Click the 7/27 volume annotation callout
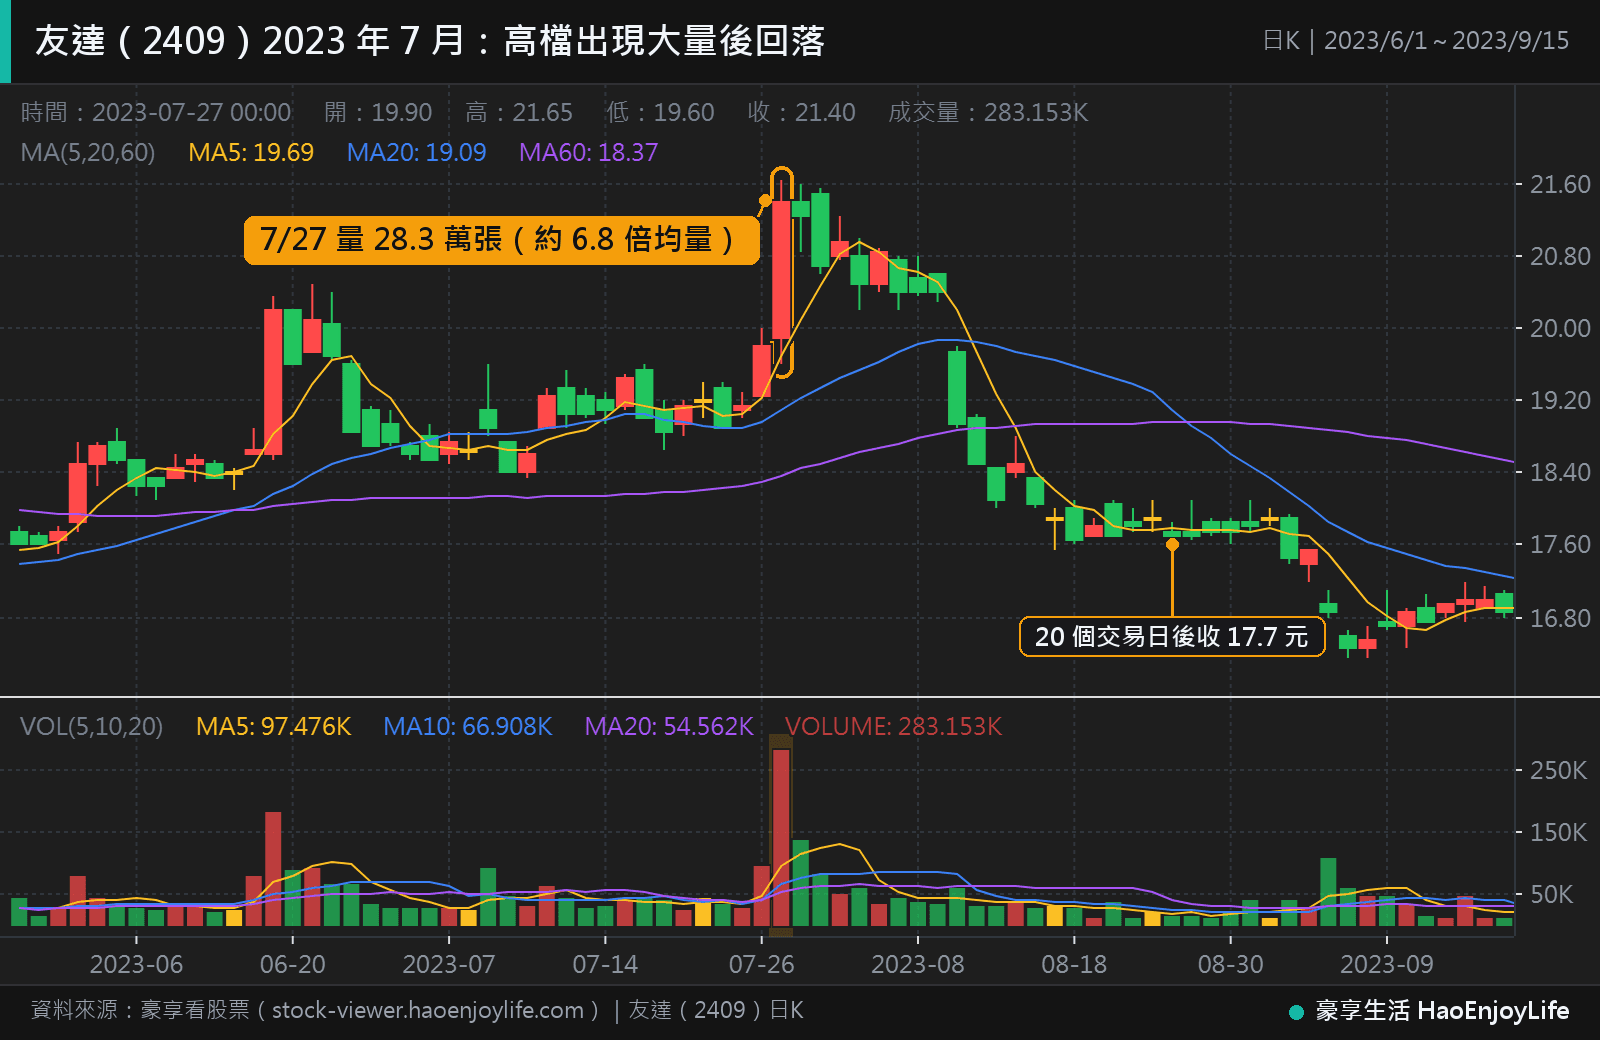Image resolution: width=1600 pixels, height=1040 pixels. coord(502,240)
